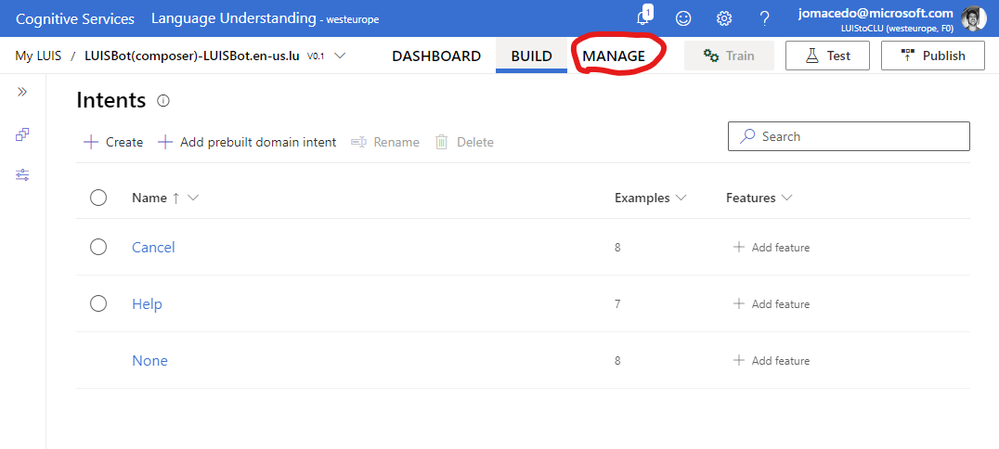This screenshot has height=449, width=999.
Task: Open the notifications bell icon
Action: pos(644,17)
